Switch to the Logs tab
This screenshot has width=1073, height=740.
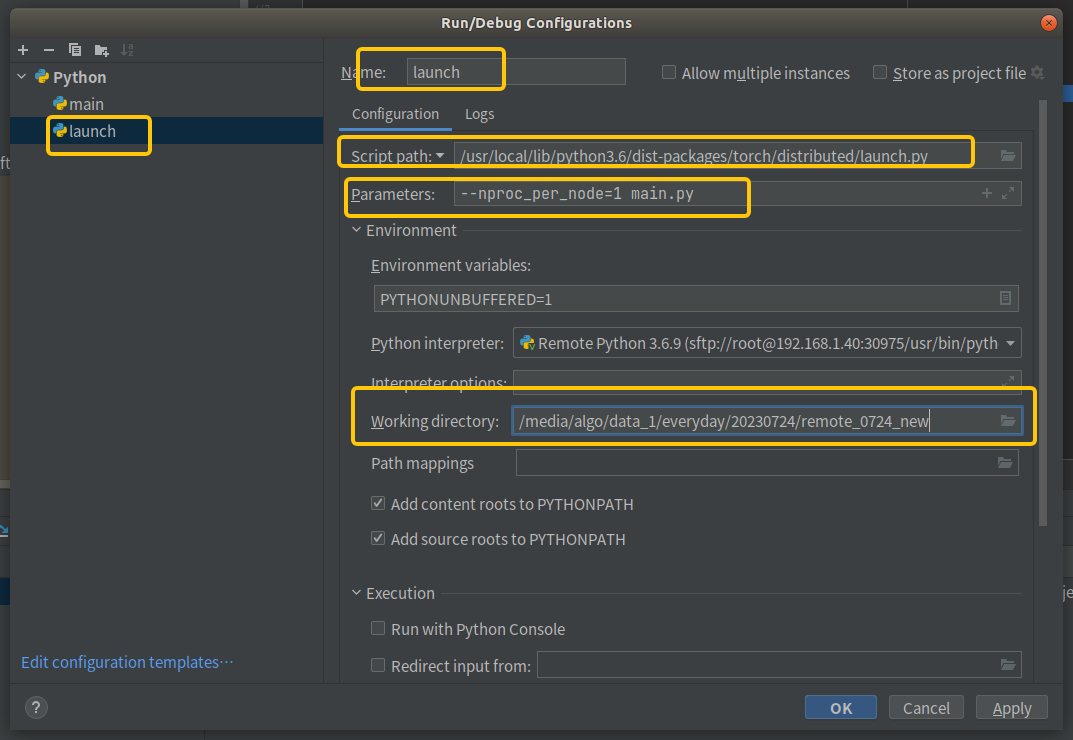click(479, 114)
